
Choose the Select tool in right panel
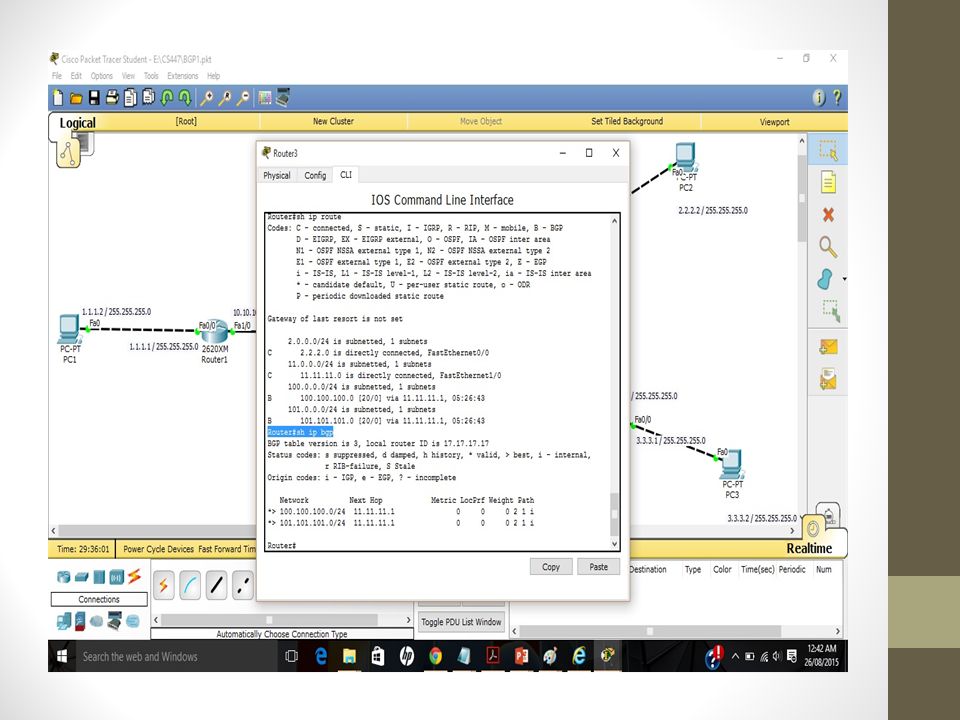click(x=828, y=149)
